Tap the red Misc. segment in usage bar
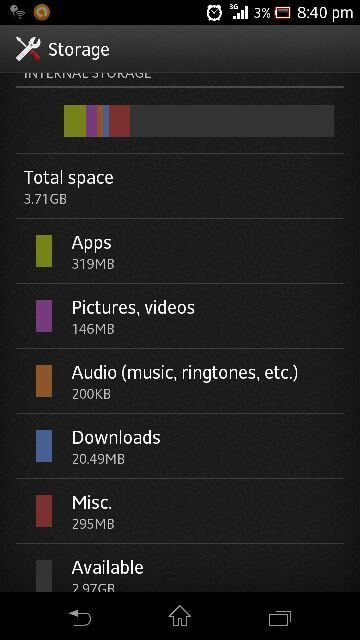This screenshot has width=360, height=640. click(x=120, y=121)
